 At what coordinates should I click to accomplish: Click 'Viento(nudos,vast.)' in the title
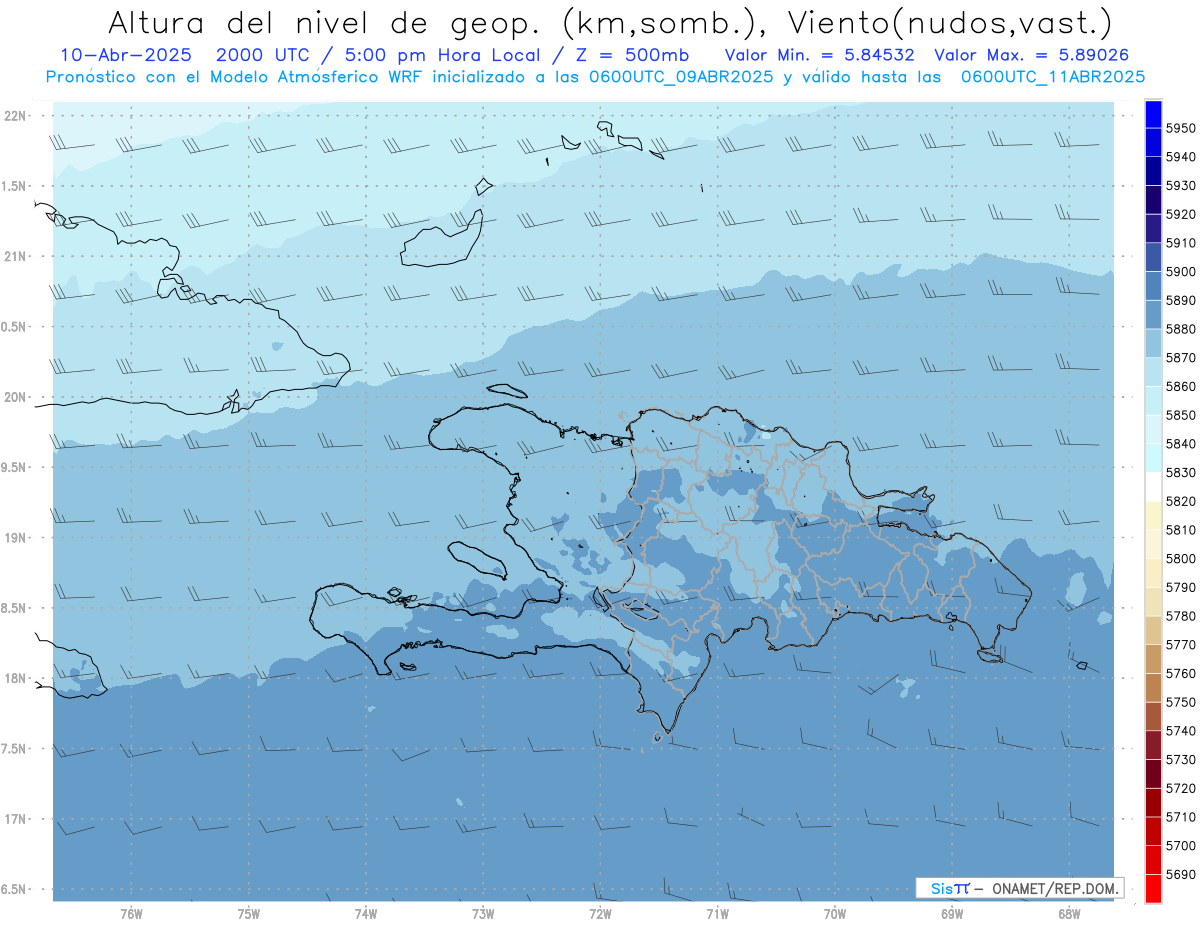949,22
